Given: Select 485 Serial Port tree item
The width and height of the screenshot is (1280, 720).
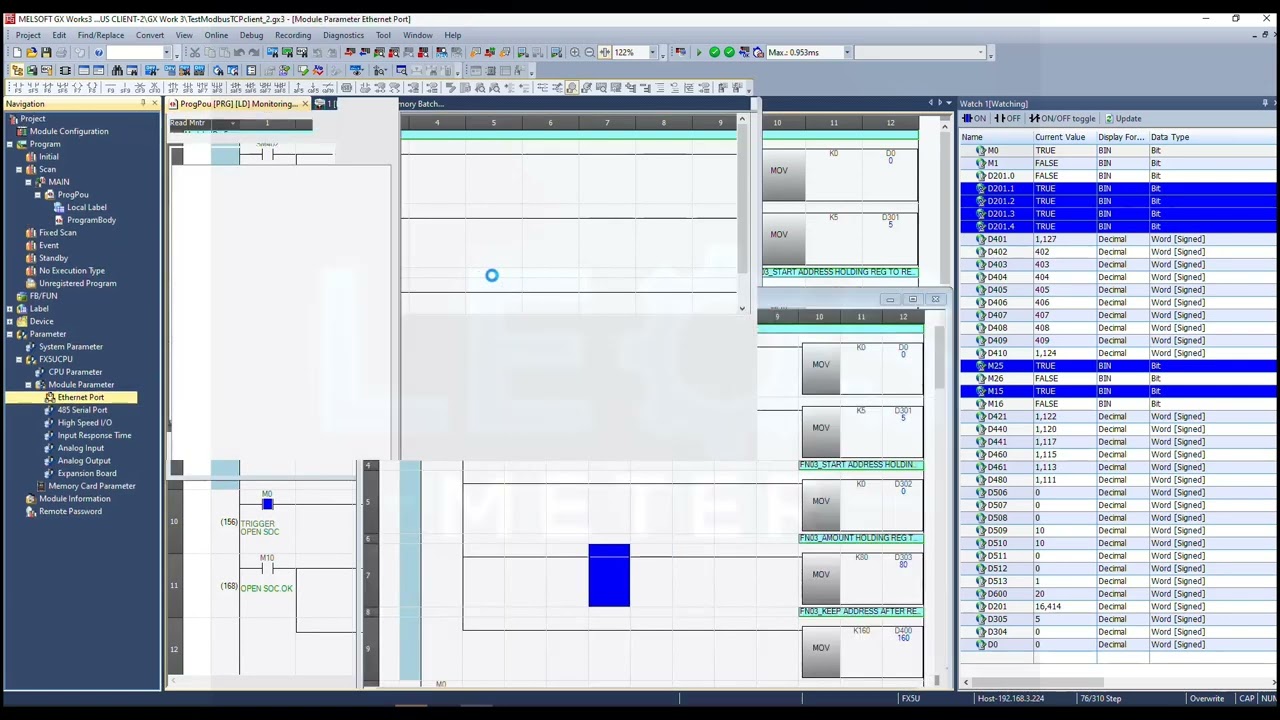Looking at the screenshot, I should pyautogui.click(x=82, y=410).
